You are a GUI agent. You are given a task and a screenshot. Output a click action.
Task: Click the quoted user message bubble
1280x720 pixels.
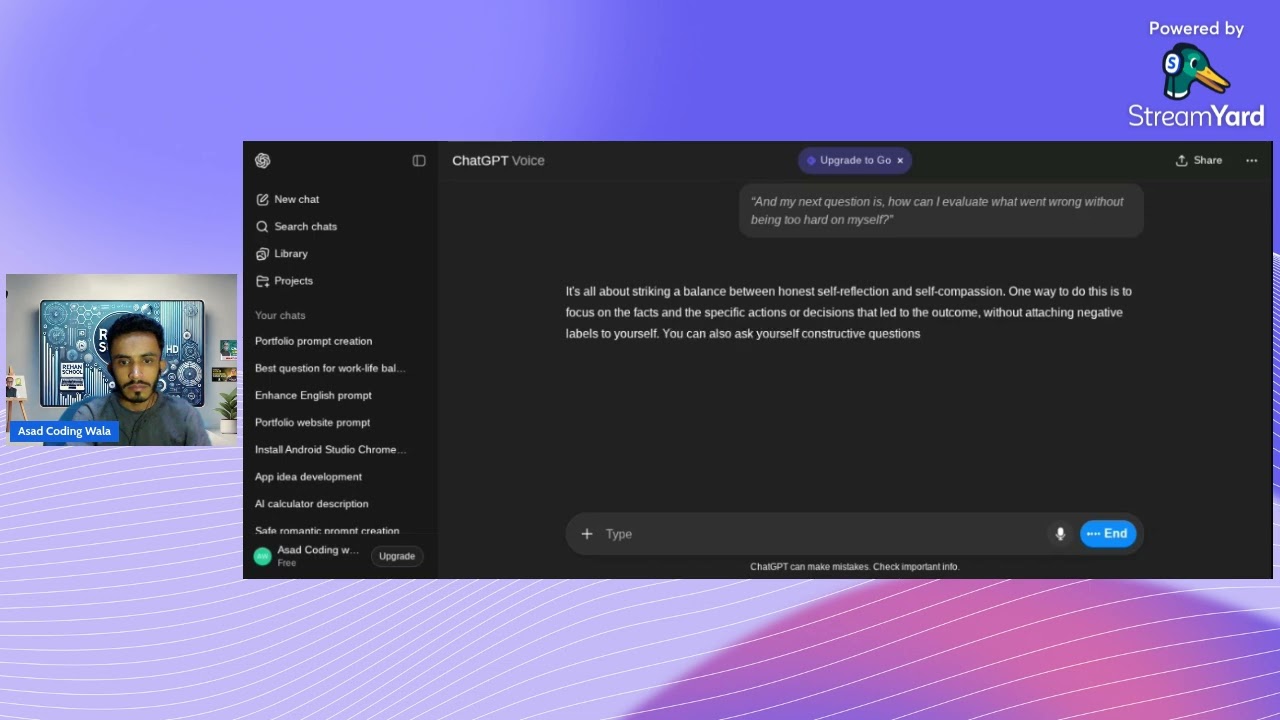[x=941, y=210]
